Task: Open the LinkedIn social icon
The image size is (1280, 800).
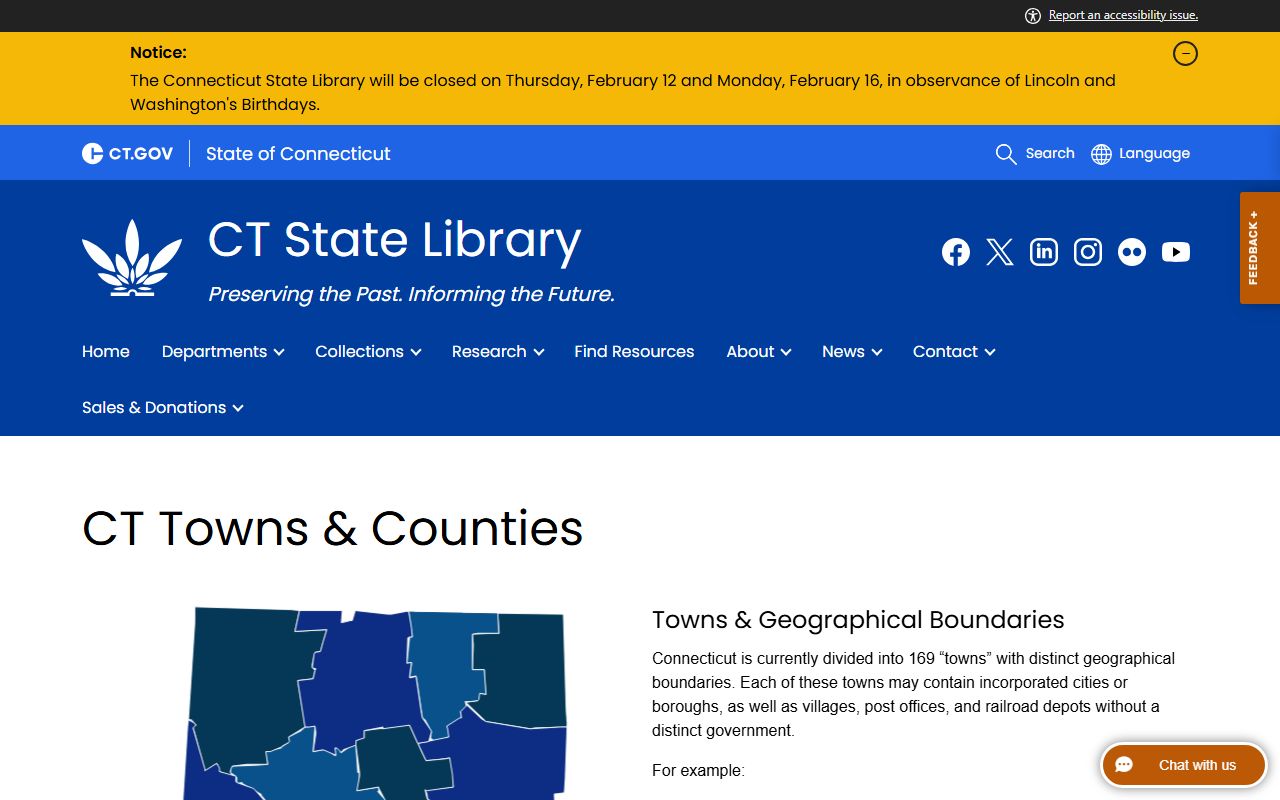Action: [x=1044, y=252]
